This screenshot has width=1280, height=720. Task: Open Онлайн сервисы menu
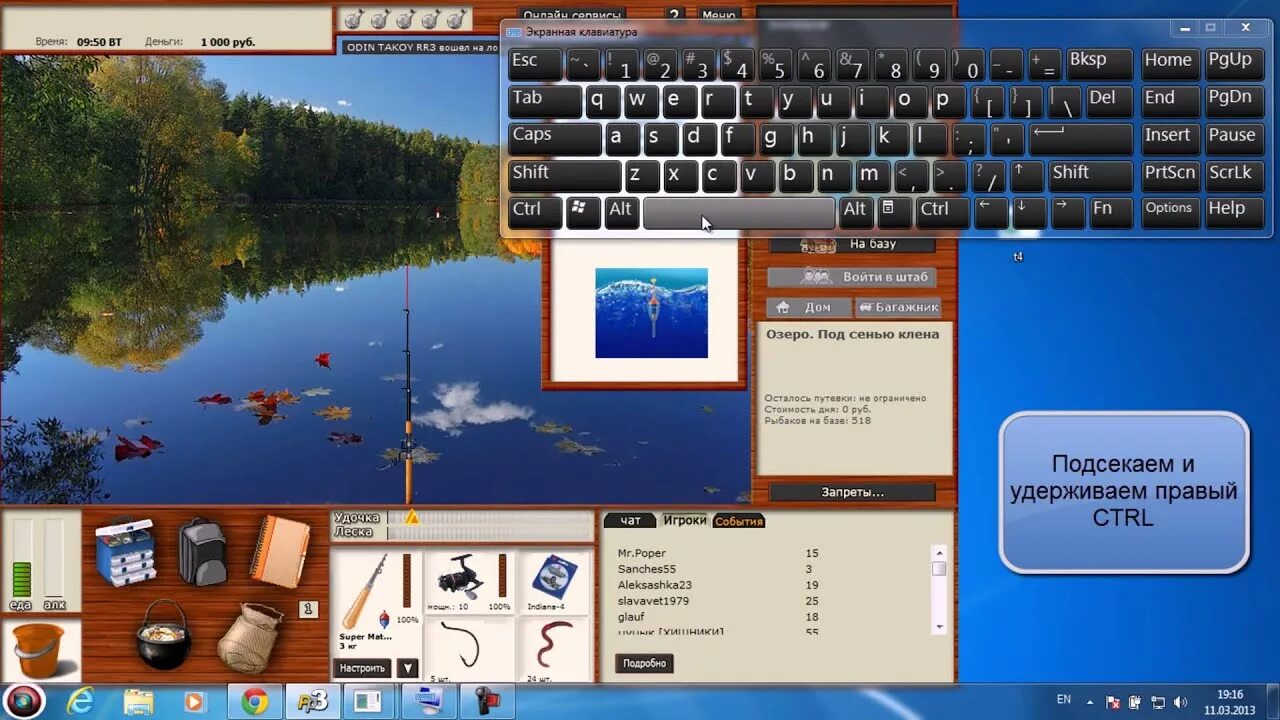(x=573, y=15)
